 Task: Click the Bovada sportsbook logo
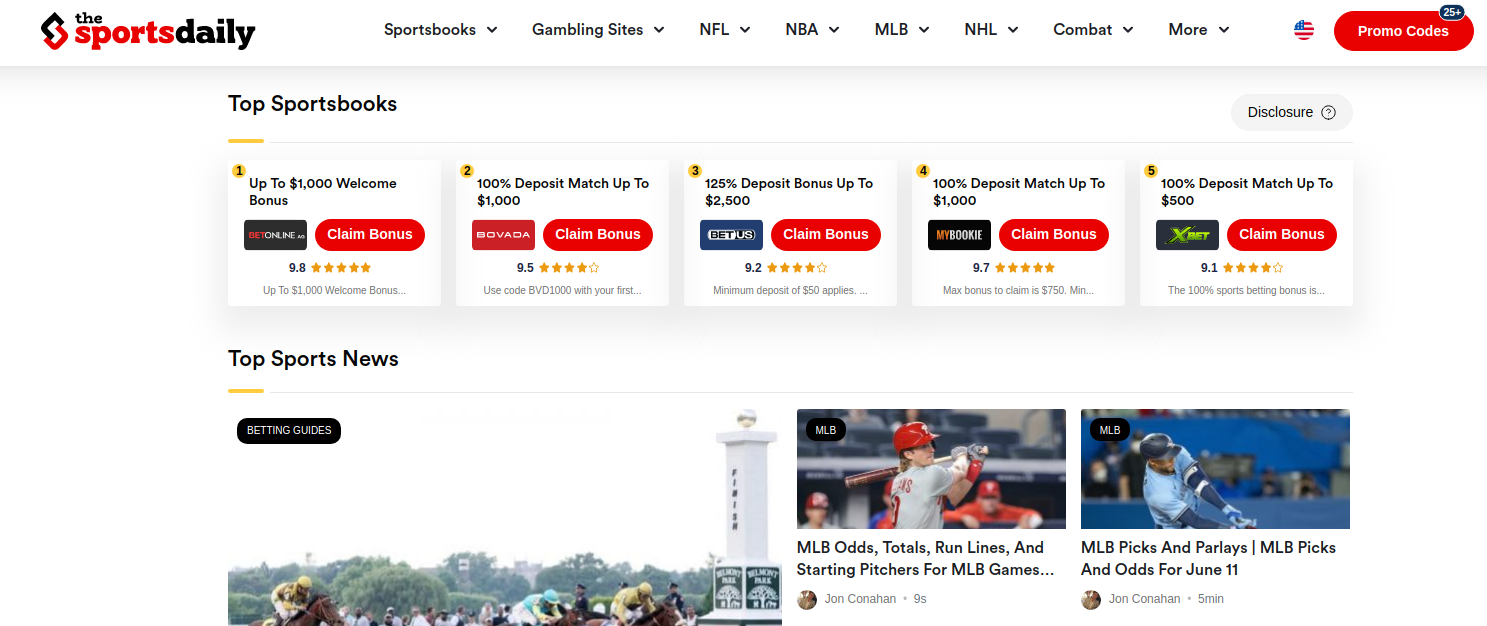503,235
